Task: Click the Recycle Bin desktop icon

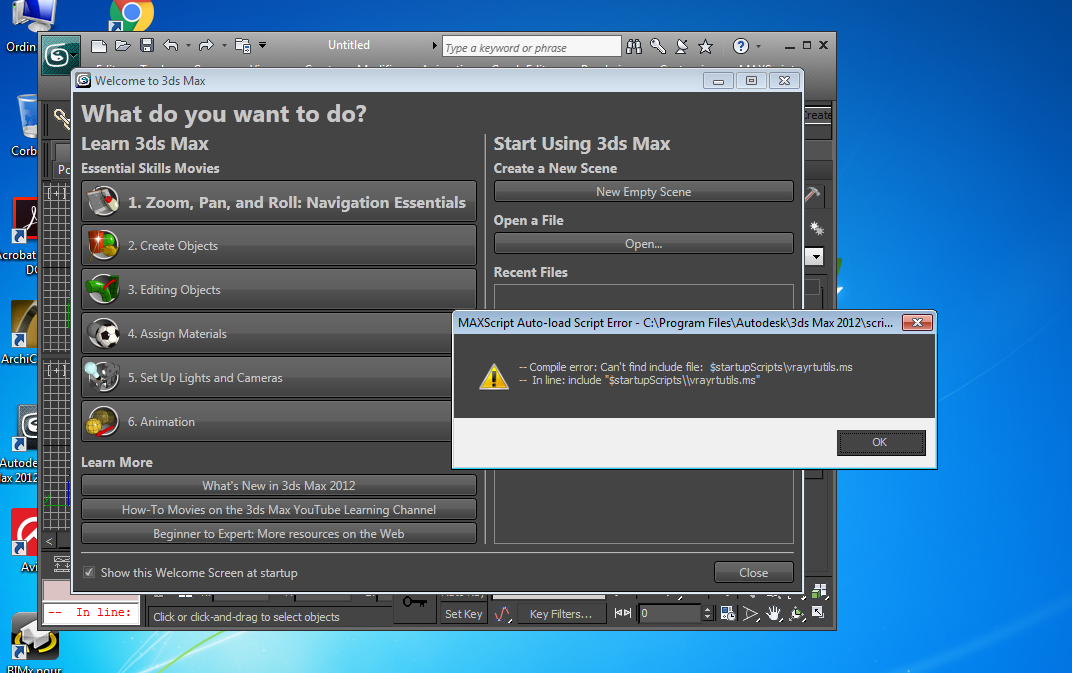Action: 28,116
